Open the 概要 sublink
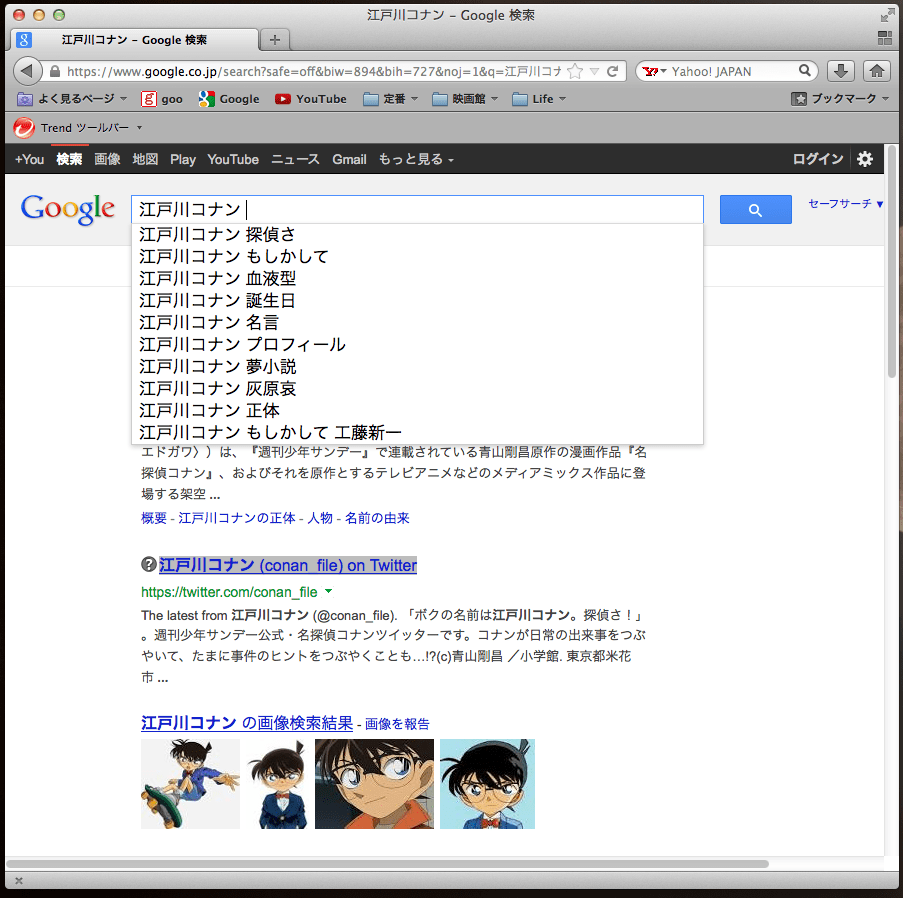Image resolution: width=903 pixels, height=898 pixels. tap(154, 518)
